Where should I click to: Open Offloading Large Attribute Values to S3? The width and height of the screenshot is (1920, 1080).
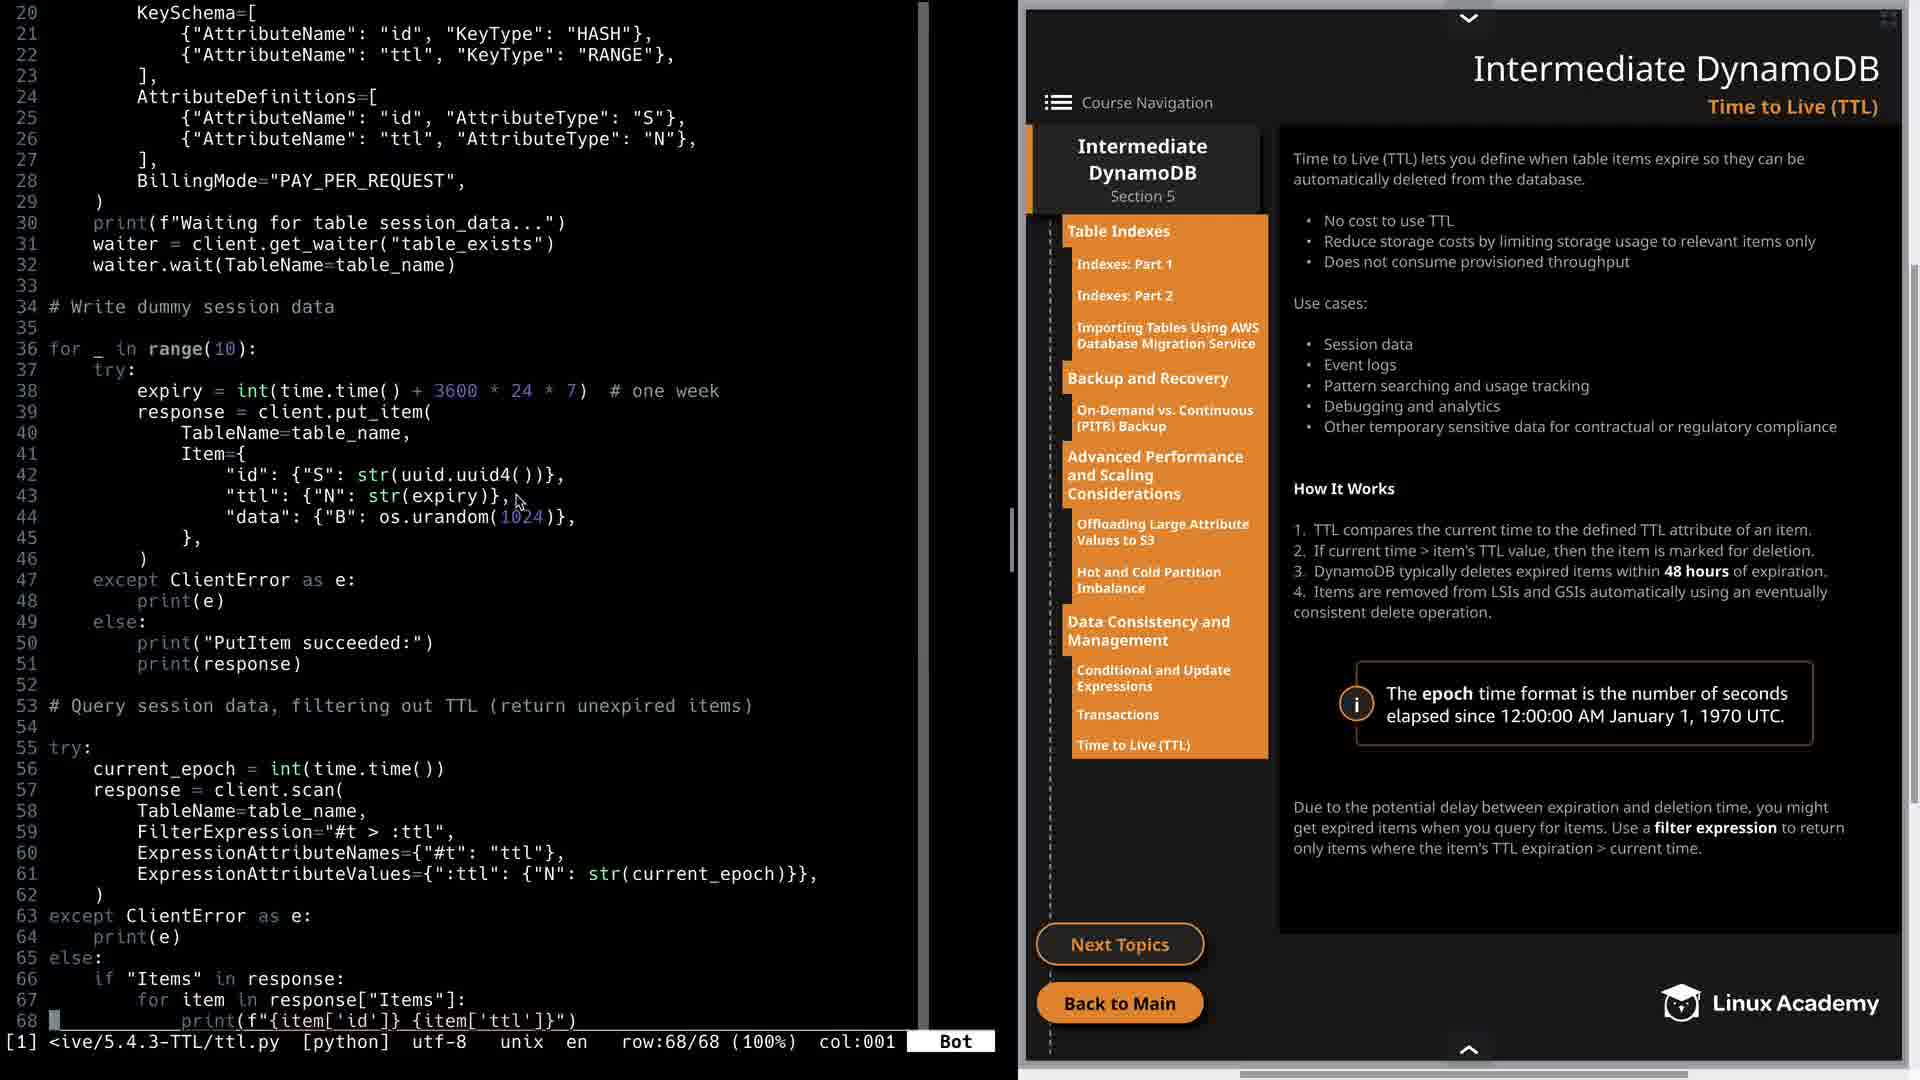tap(1162, 532)
